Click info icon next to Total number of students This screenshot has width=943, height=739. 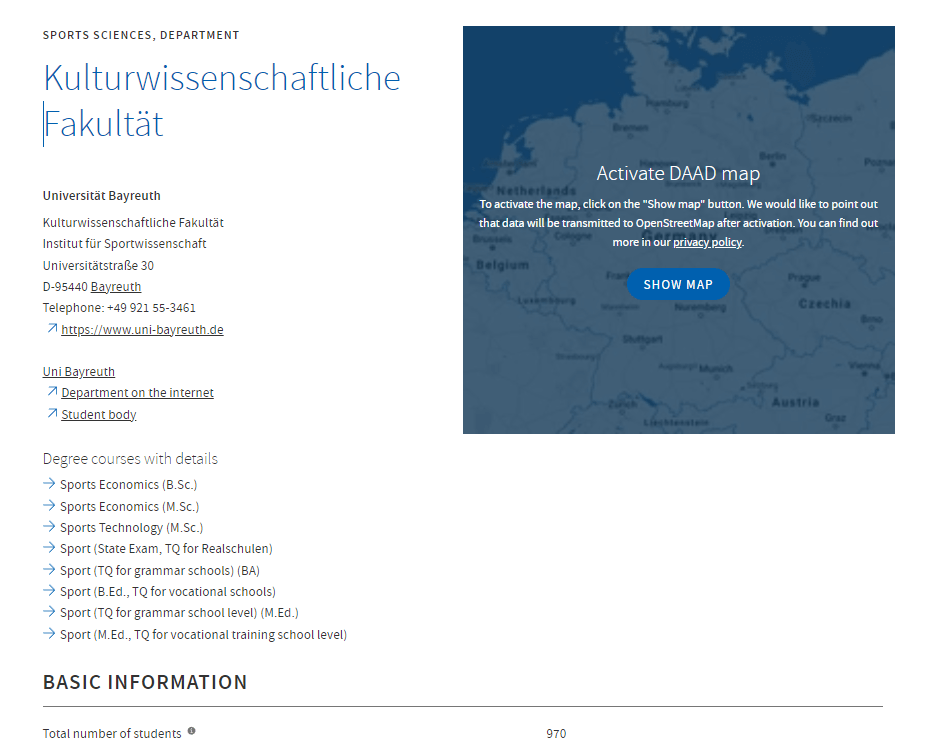click(x=191, y=731)
